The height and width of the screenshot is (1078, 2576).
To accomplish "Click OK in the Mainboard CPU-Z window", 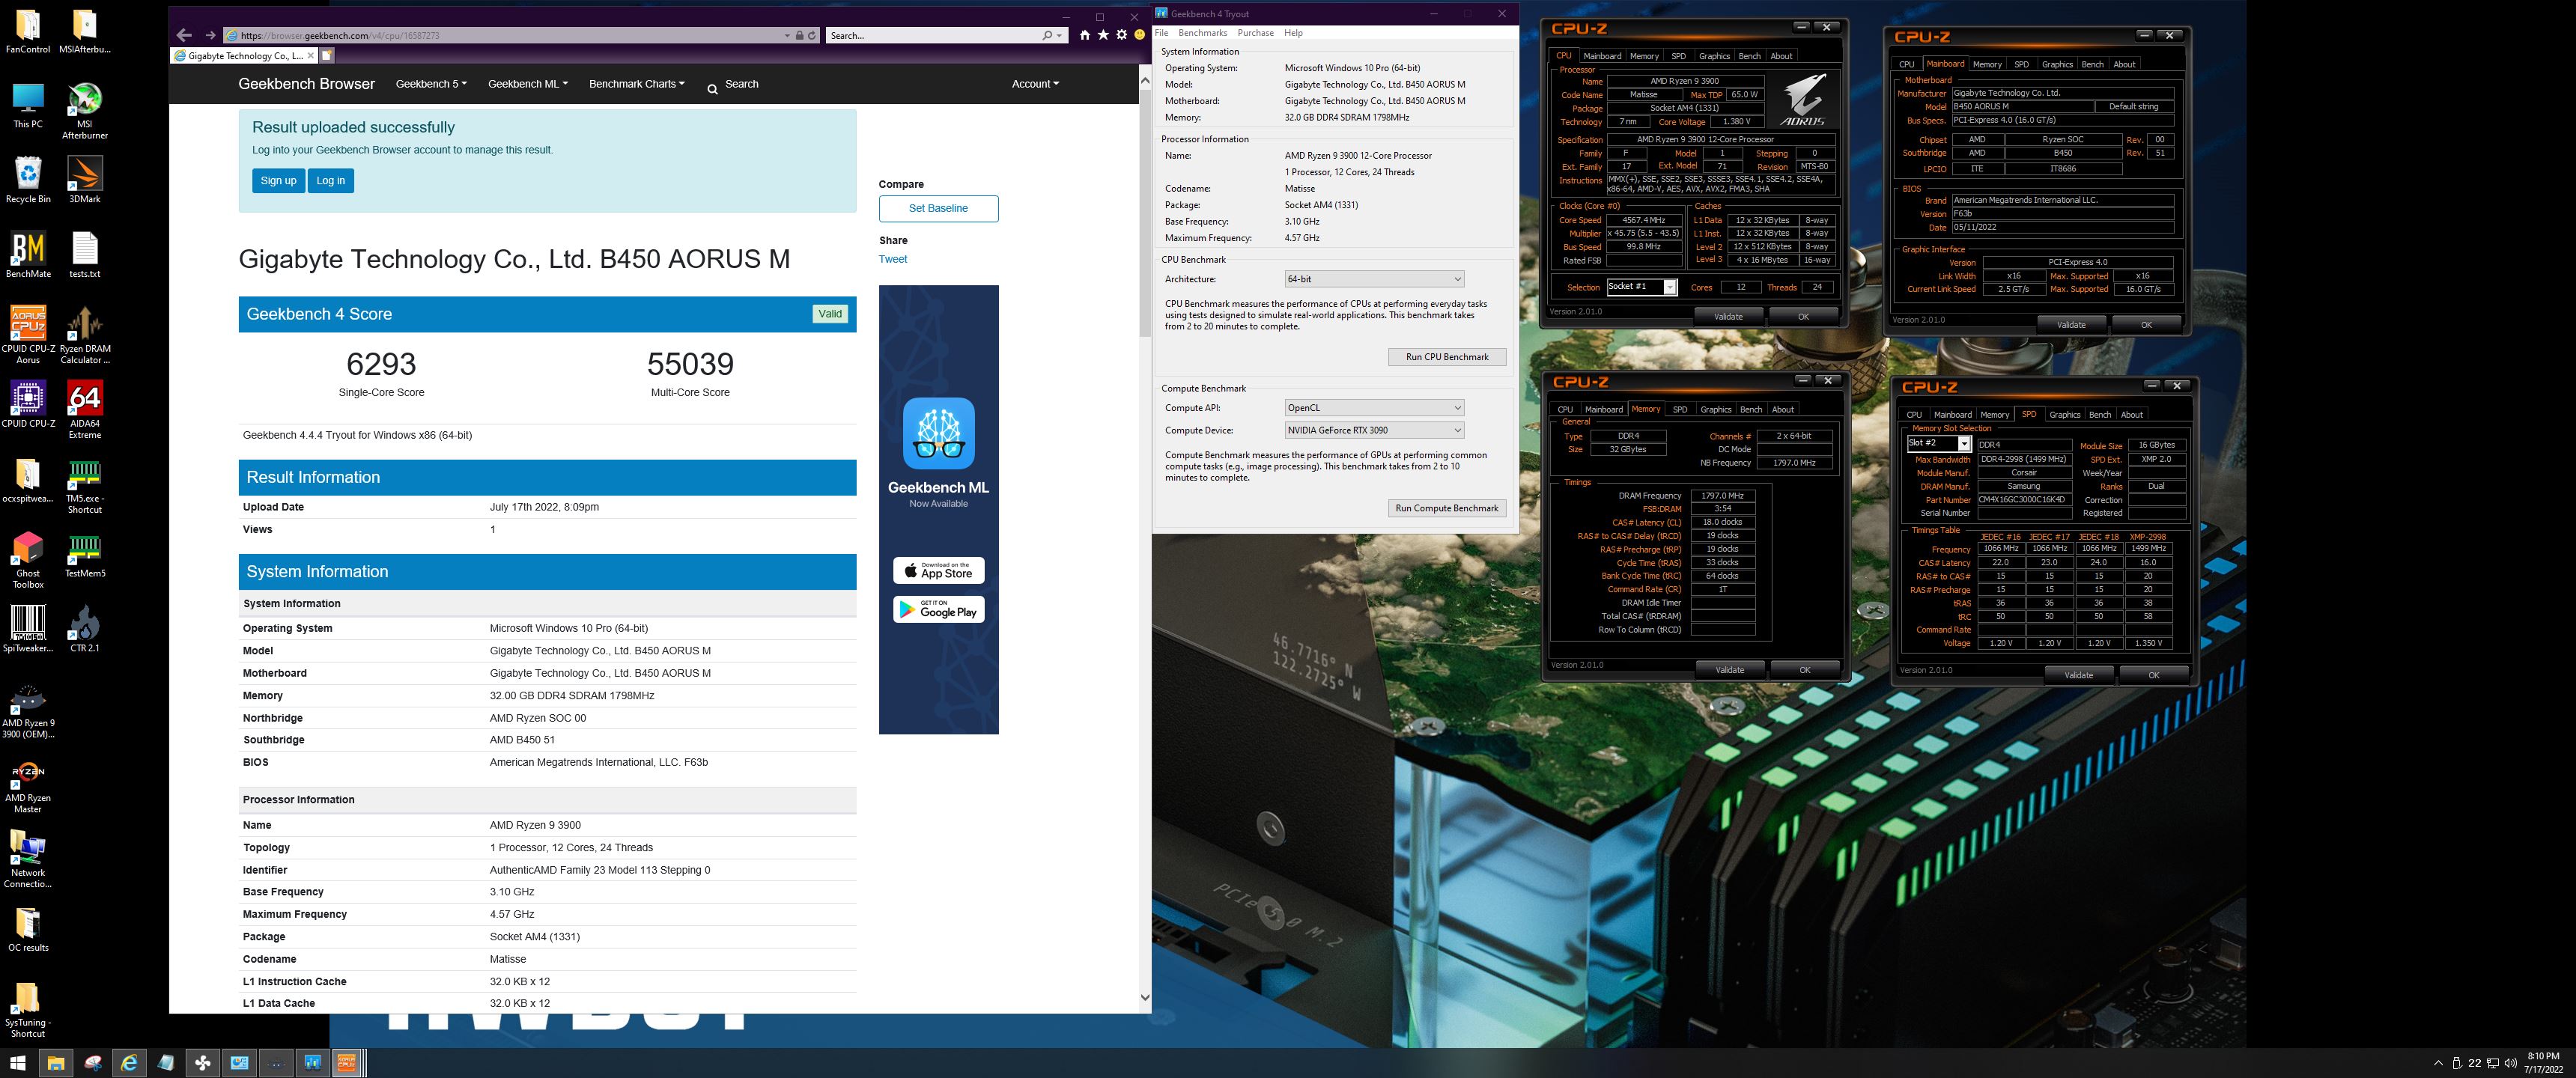I will coord(2146,325).
